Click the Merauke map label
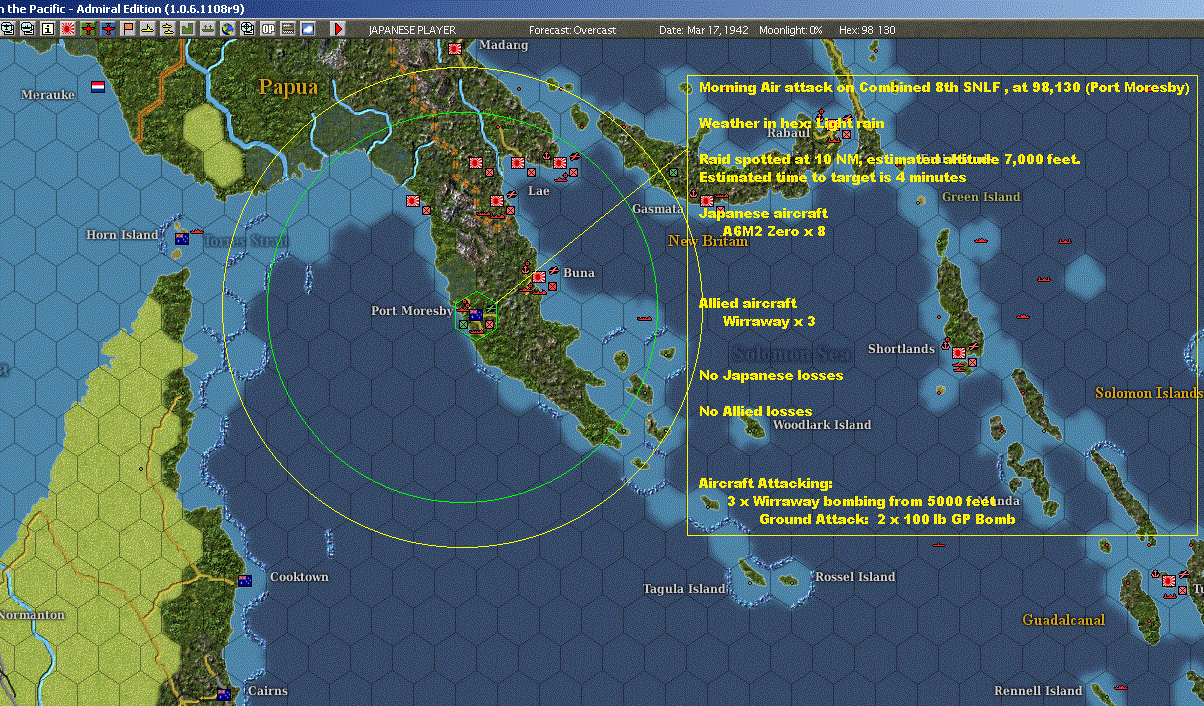This screenshot has width=1204, height=706. 48,94
